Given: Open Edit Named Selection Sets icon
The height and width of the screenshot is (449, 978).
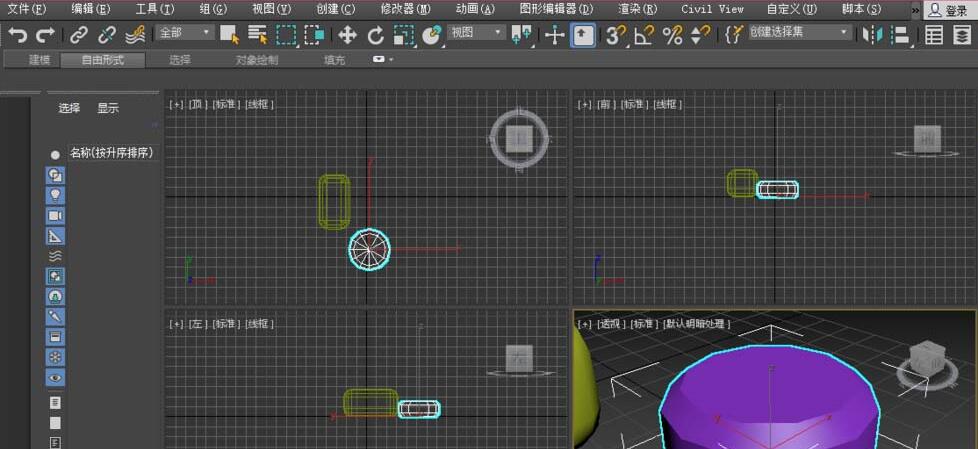Looking at the screenshot, I should [x=735, y=34].
